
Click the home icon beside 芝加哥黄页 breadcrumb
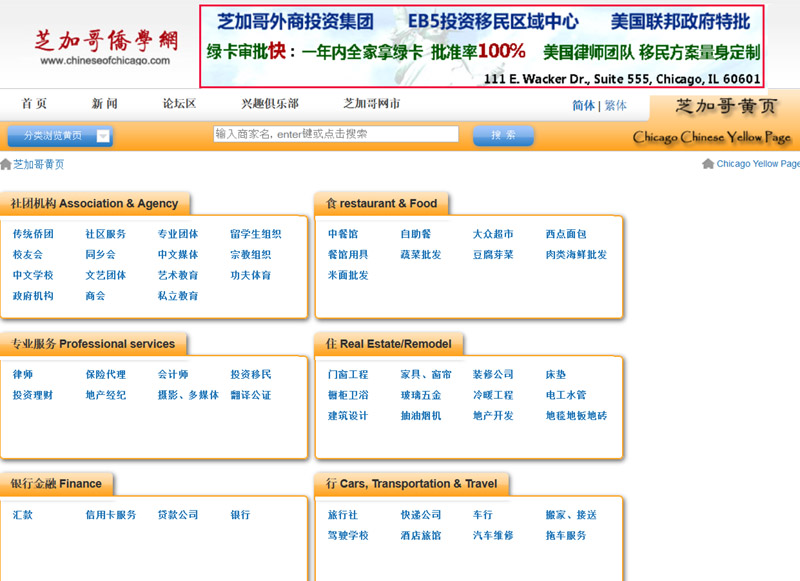click(x=6, y=164)
